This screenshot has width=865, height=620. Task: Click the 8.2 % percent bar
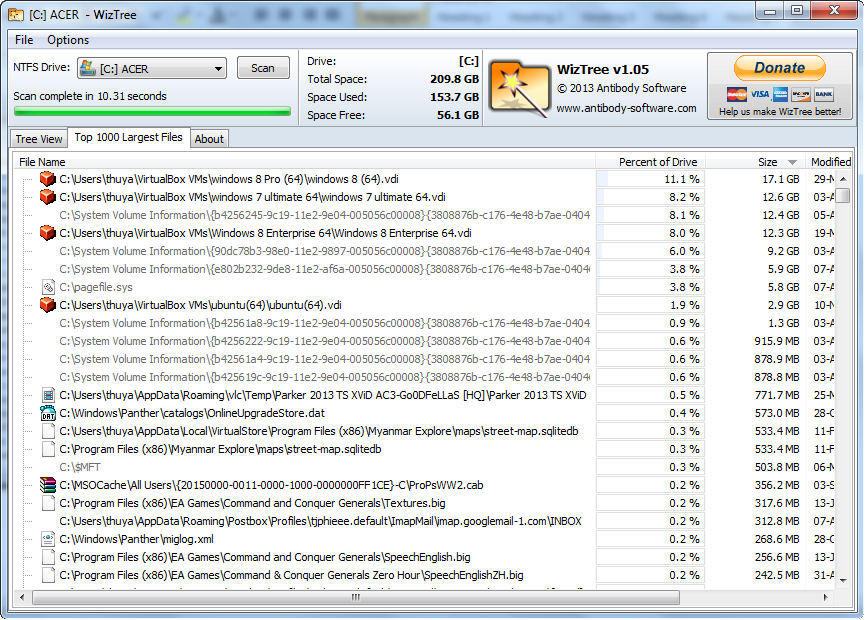(x=650, y=197)
